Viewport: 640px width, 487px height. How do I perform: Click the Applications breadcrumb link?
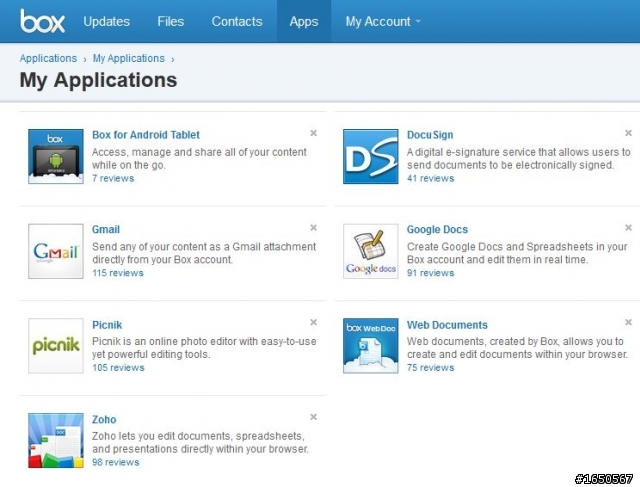(x=48, y=58)
